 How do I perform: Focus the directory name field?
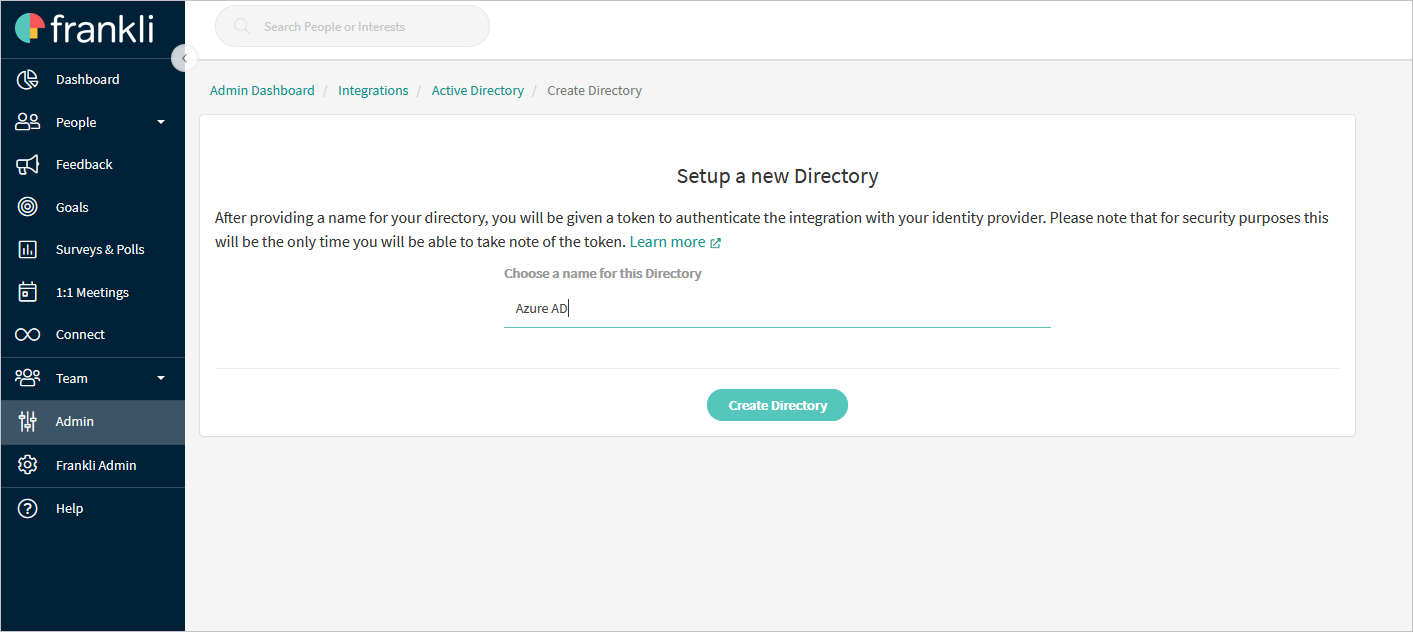tap(777, 309)
